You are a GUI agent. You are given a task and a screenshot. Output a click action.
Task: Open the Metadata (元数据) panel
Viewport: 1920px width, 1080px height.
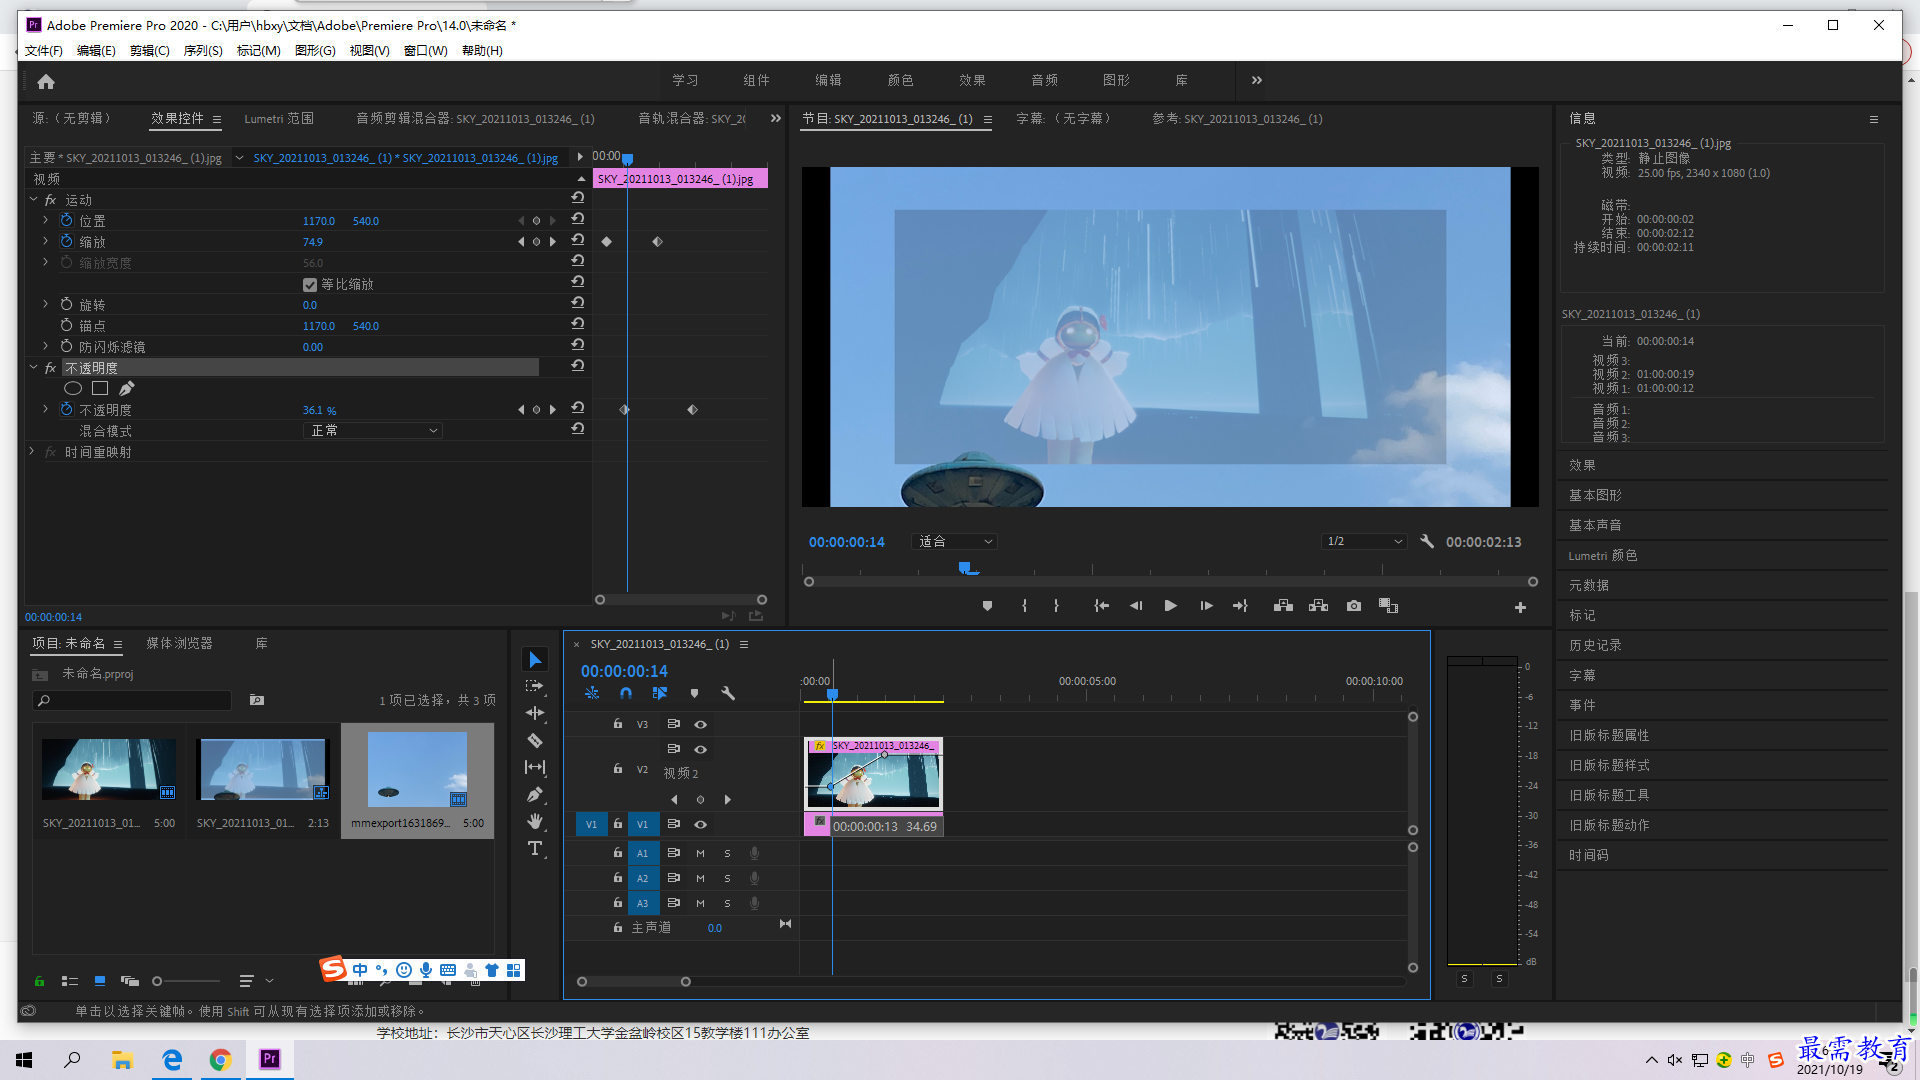(1588, 585)
